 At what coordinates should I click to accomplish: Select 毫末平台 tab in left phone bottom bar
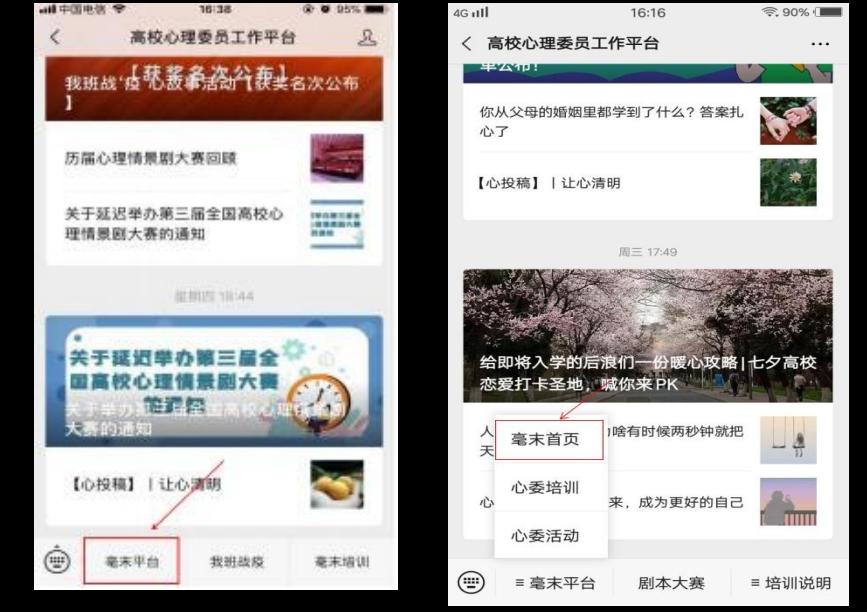[132, 562]
